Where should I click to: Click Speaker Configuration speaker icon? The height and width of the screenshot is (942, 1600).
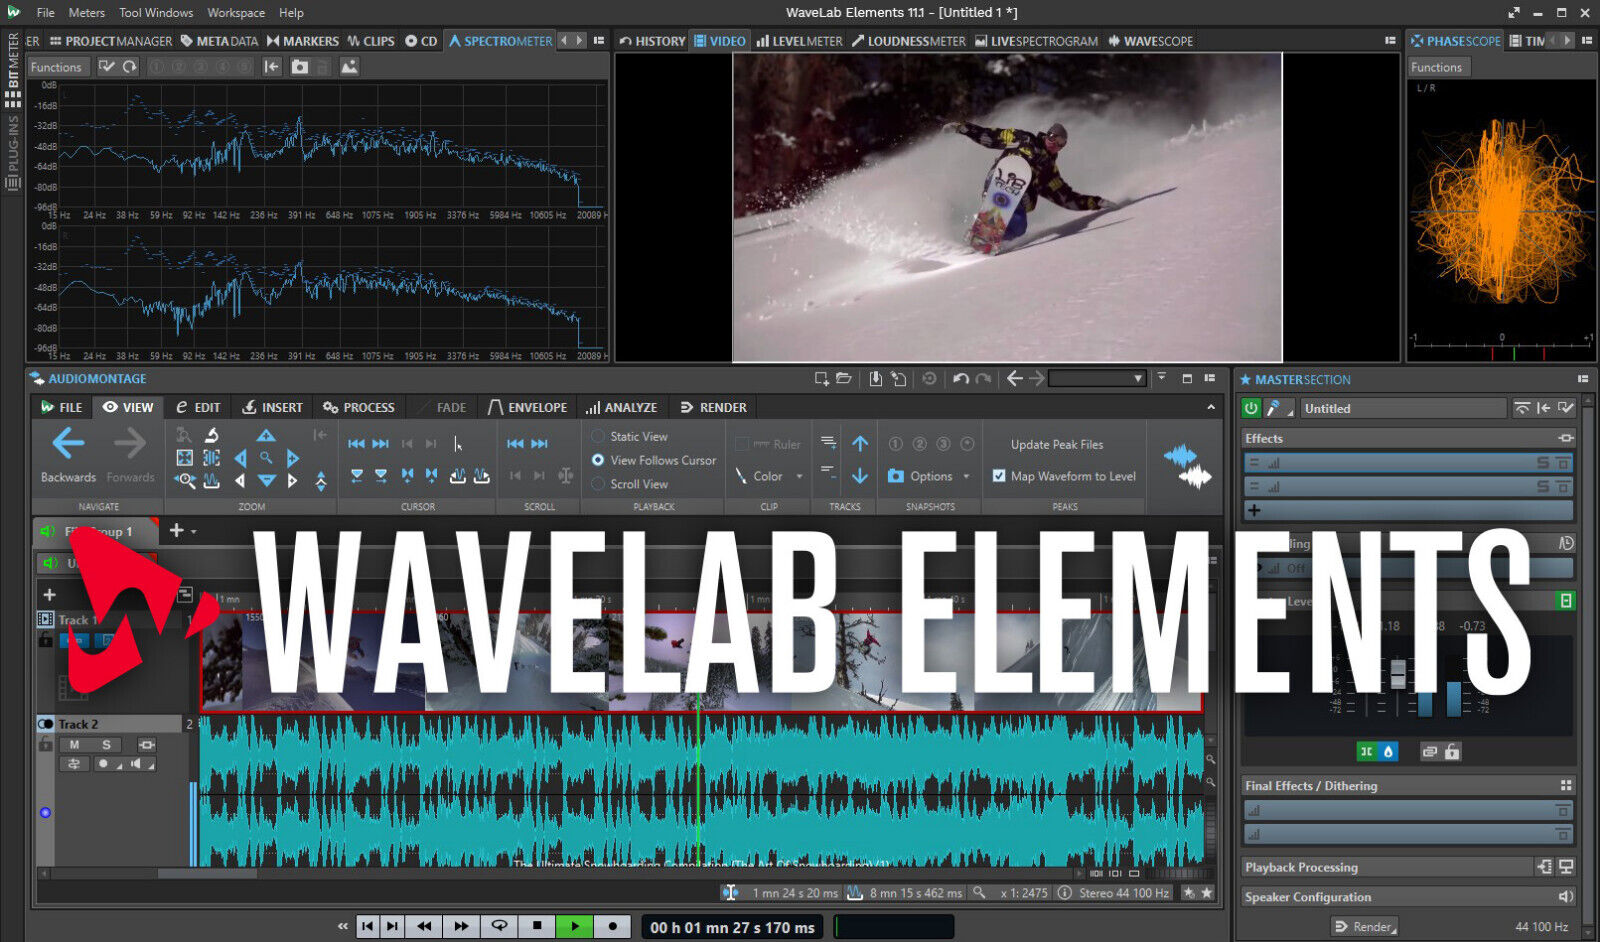pyautogui.click(x=1565, y=897)
